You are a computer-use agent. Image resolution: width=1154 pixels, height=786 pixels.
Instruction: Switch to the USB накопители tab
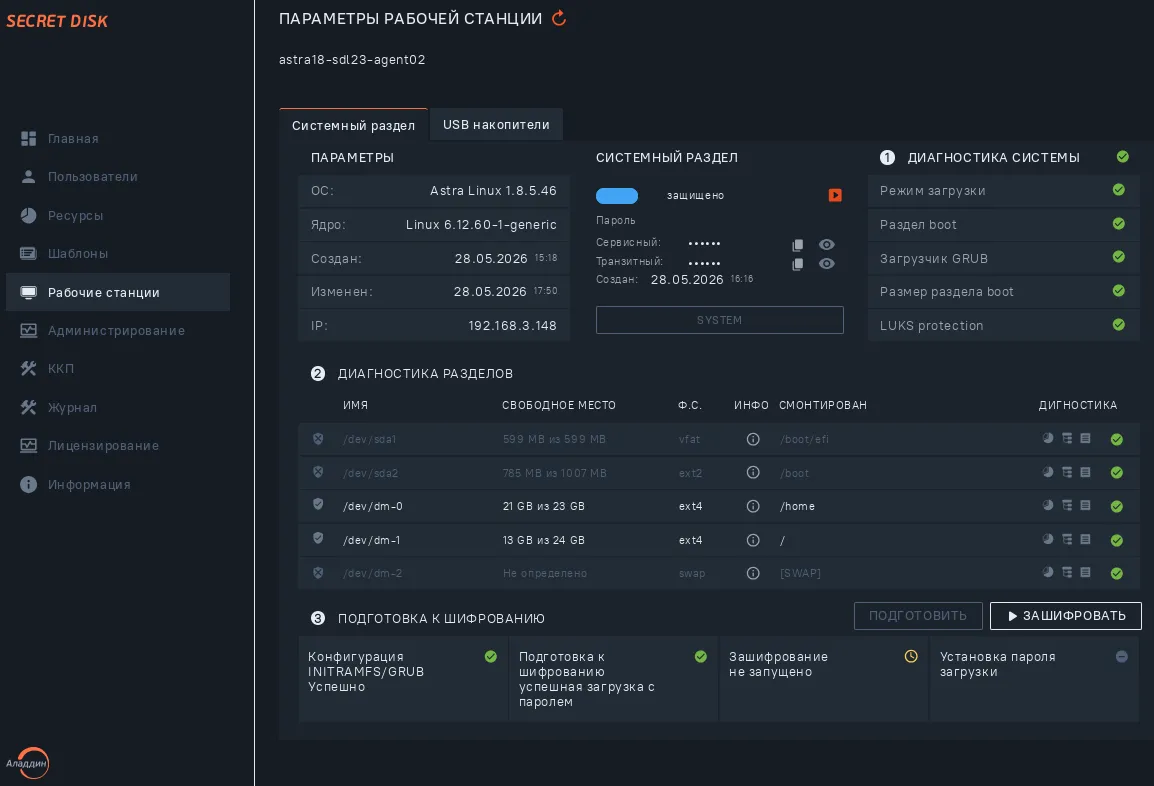pos(496,124)
